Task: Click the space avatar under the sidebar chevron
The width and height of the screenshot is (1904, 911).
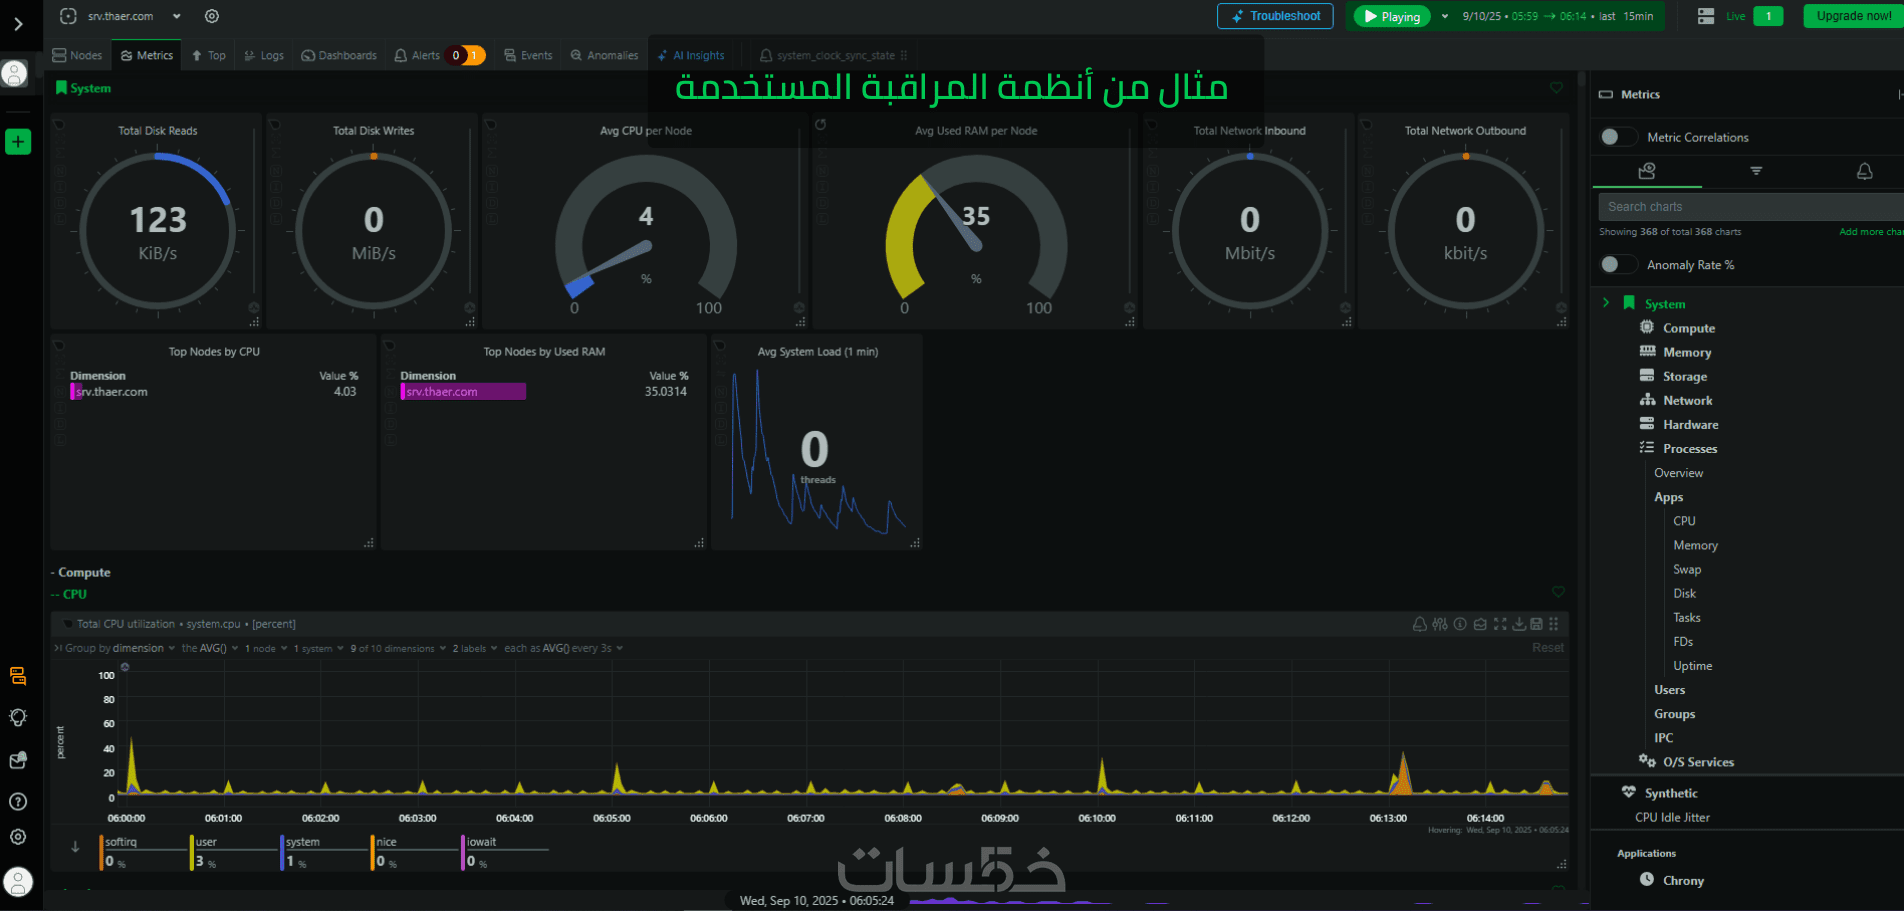Action: click(x=15, y=73)
